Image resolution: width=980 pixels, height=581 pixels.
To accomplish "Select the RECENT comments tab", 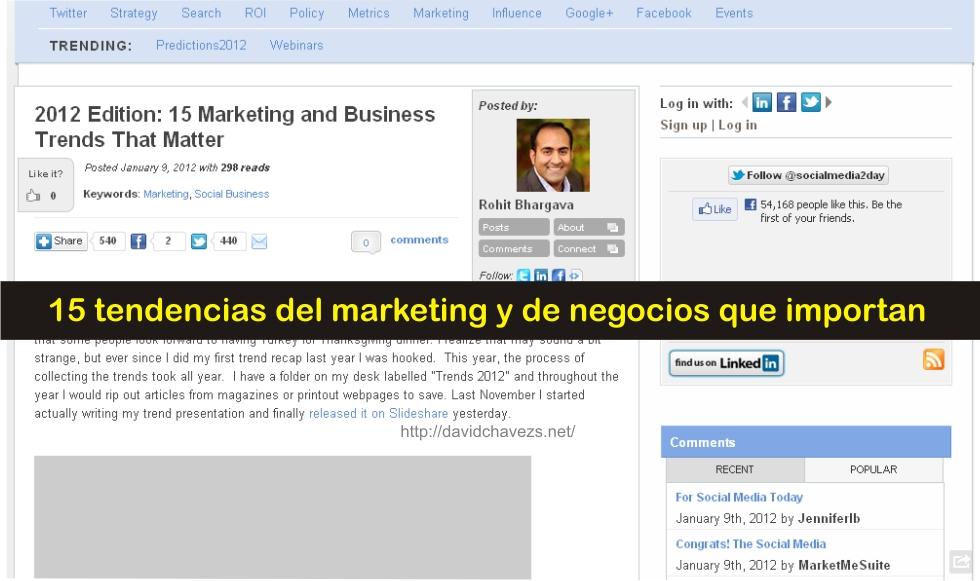I will (734, 469).
